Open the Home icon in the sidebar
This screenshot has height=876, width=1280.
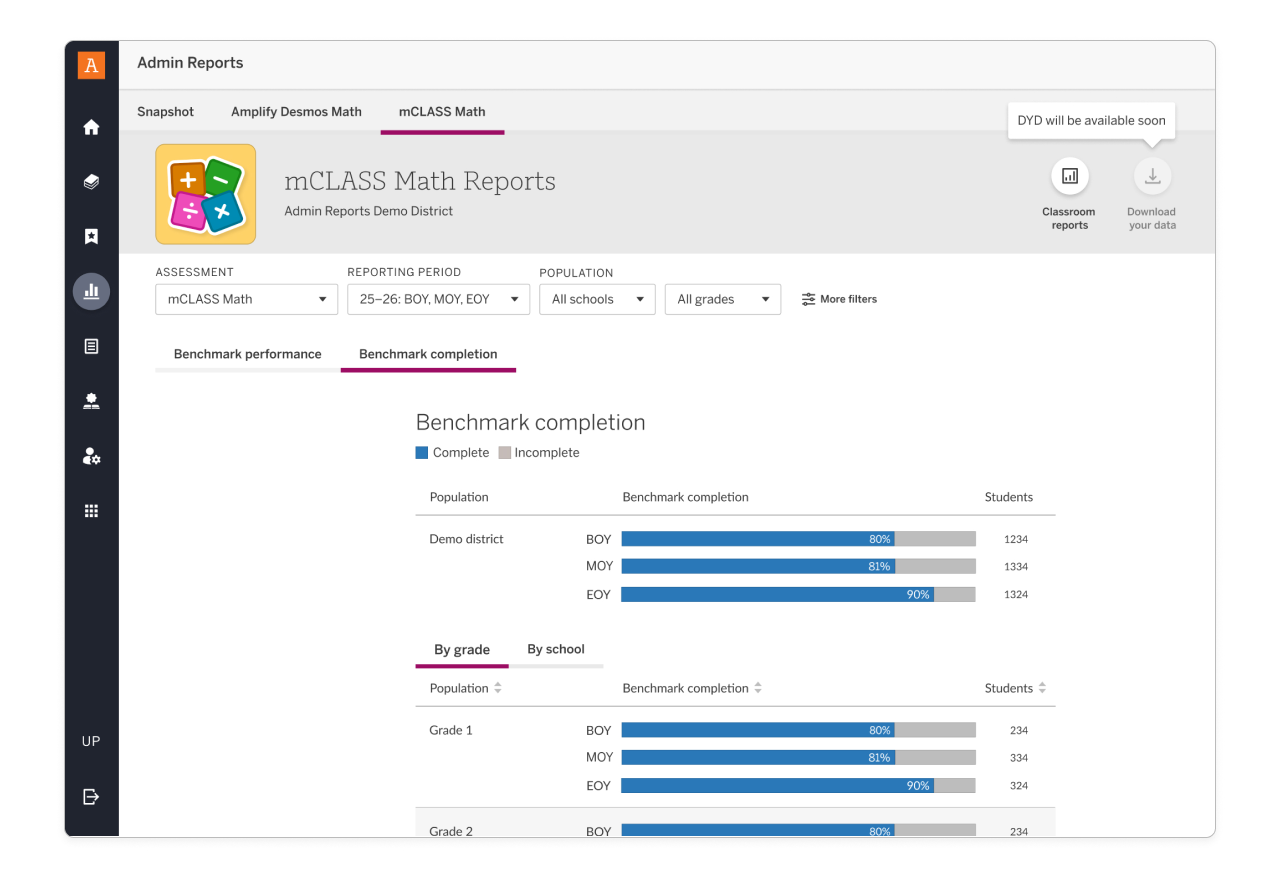pyautogui.click(x=91, y=127)
